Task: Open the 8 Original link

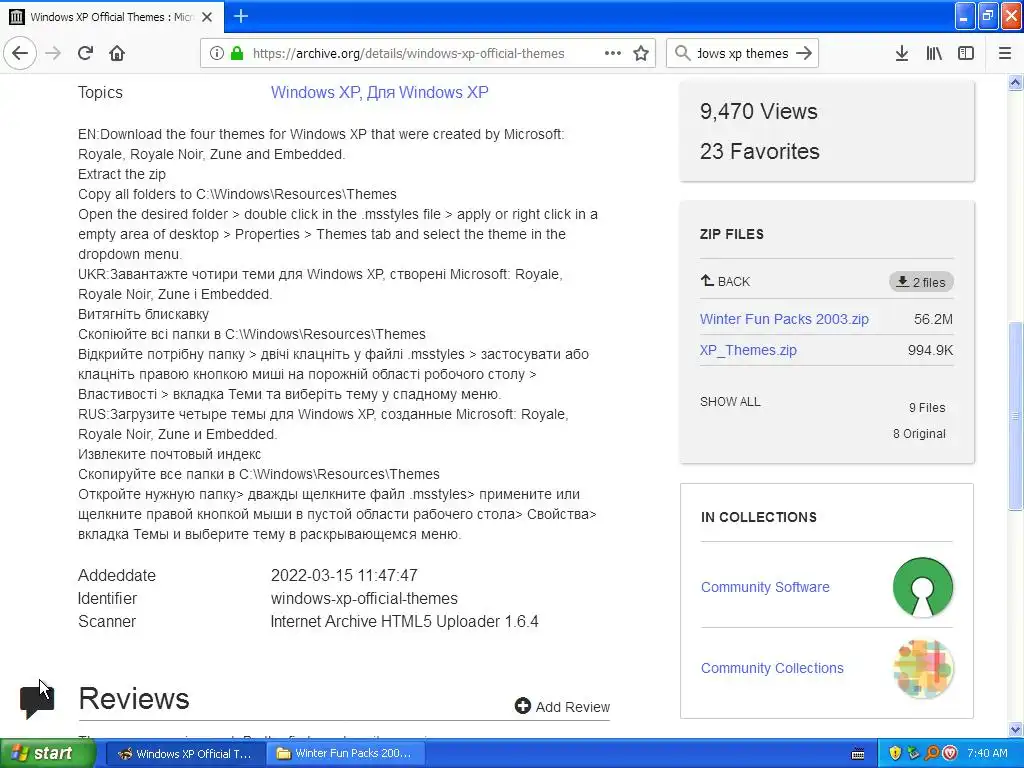Action: tap(919, 434)
